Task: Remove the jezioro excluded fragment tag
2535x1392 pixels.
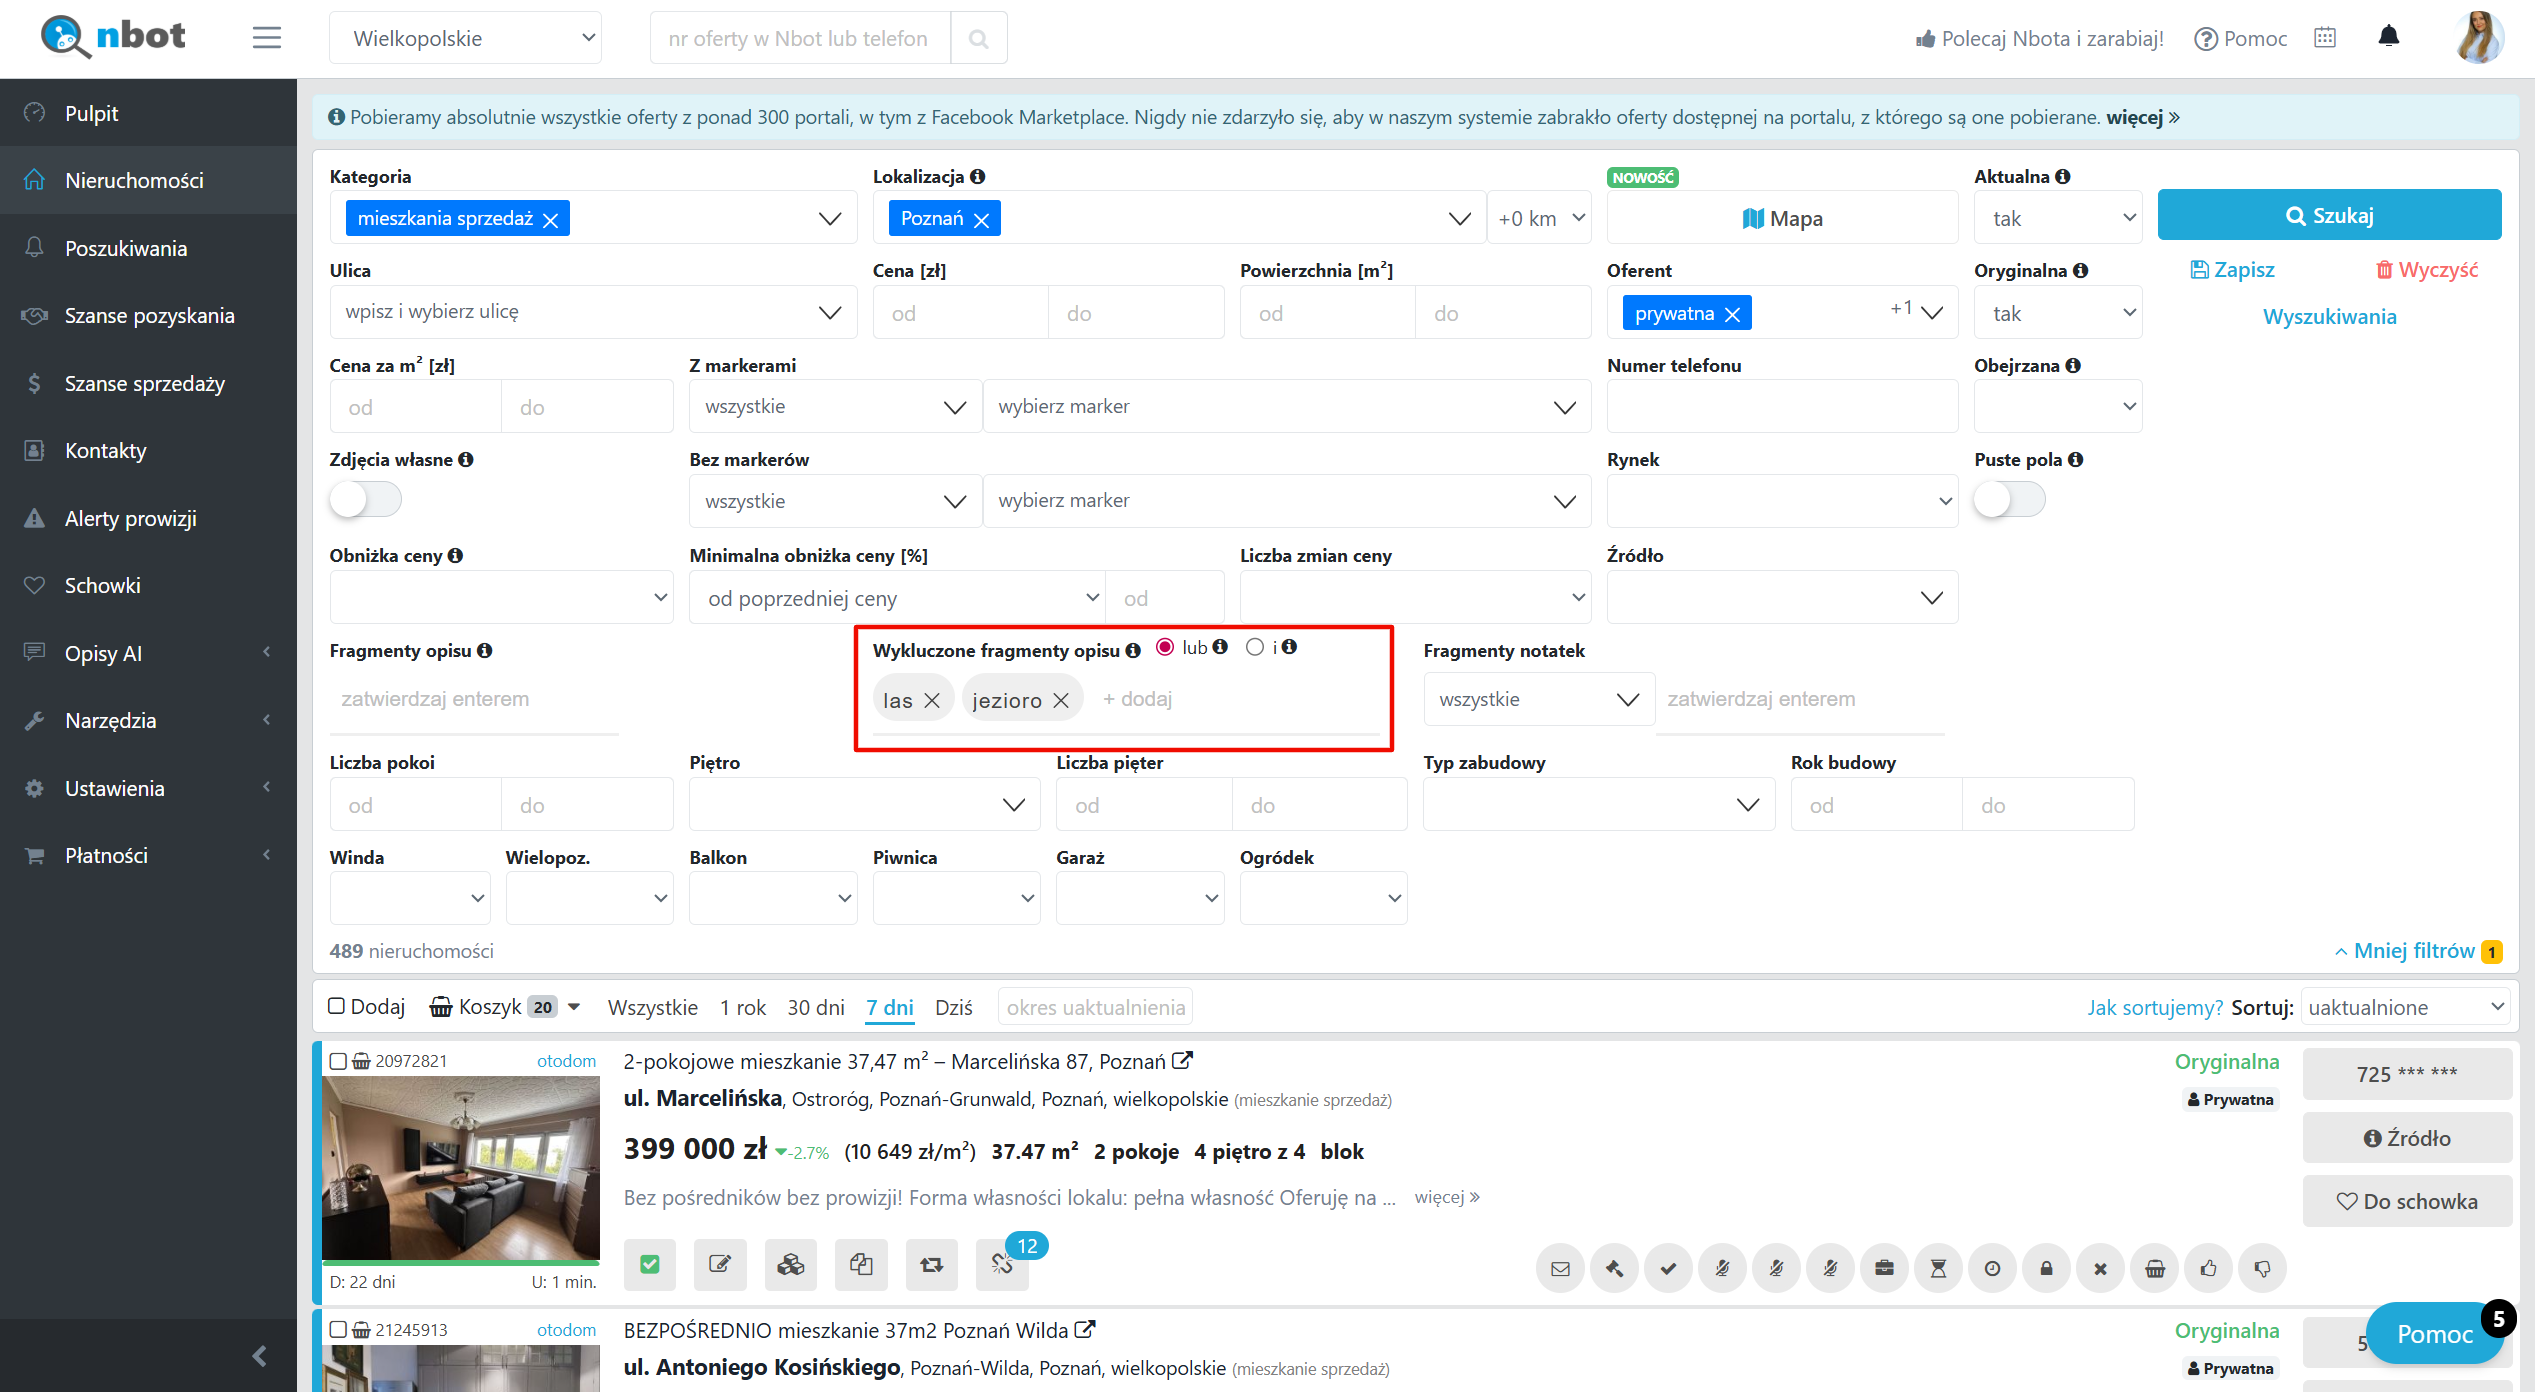Action: [1061, 701]
